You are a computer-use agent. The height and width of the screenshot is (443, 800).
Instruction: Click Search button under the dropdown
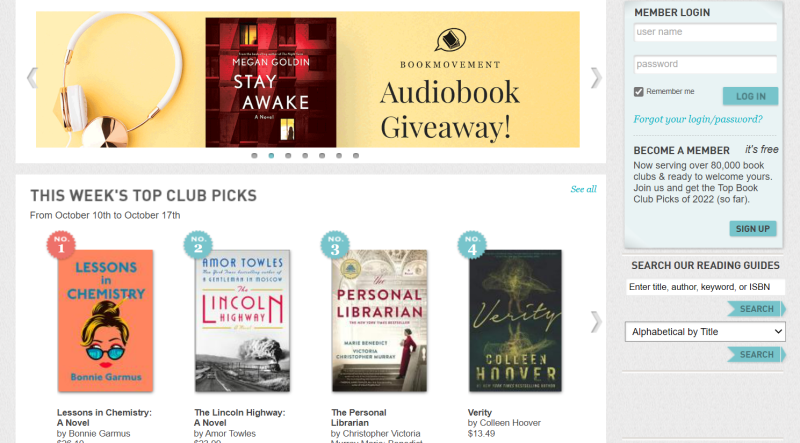tap(756, 354)
